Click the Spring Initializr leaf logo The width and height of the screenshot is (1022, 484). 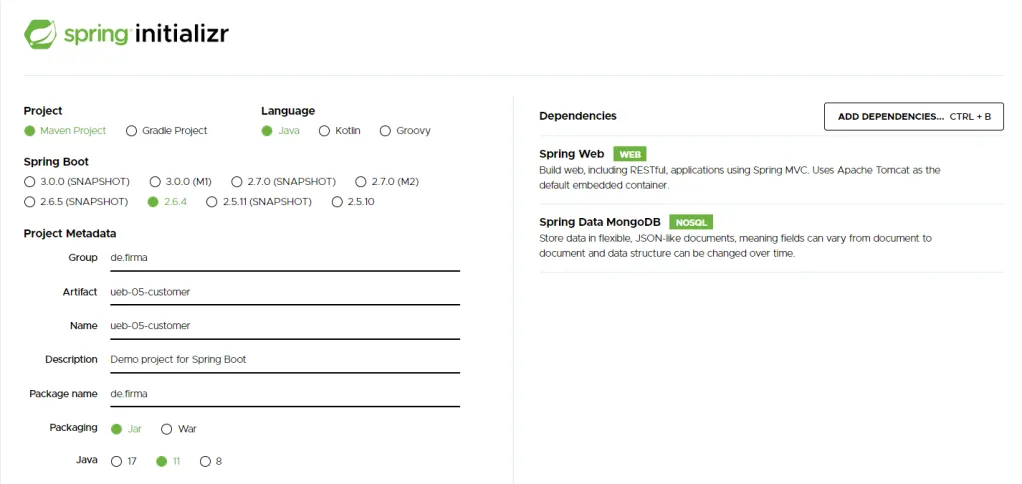pos(40,34)
